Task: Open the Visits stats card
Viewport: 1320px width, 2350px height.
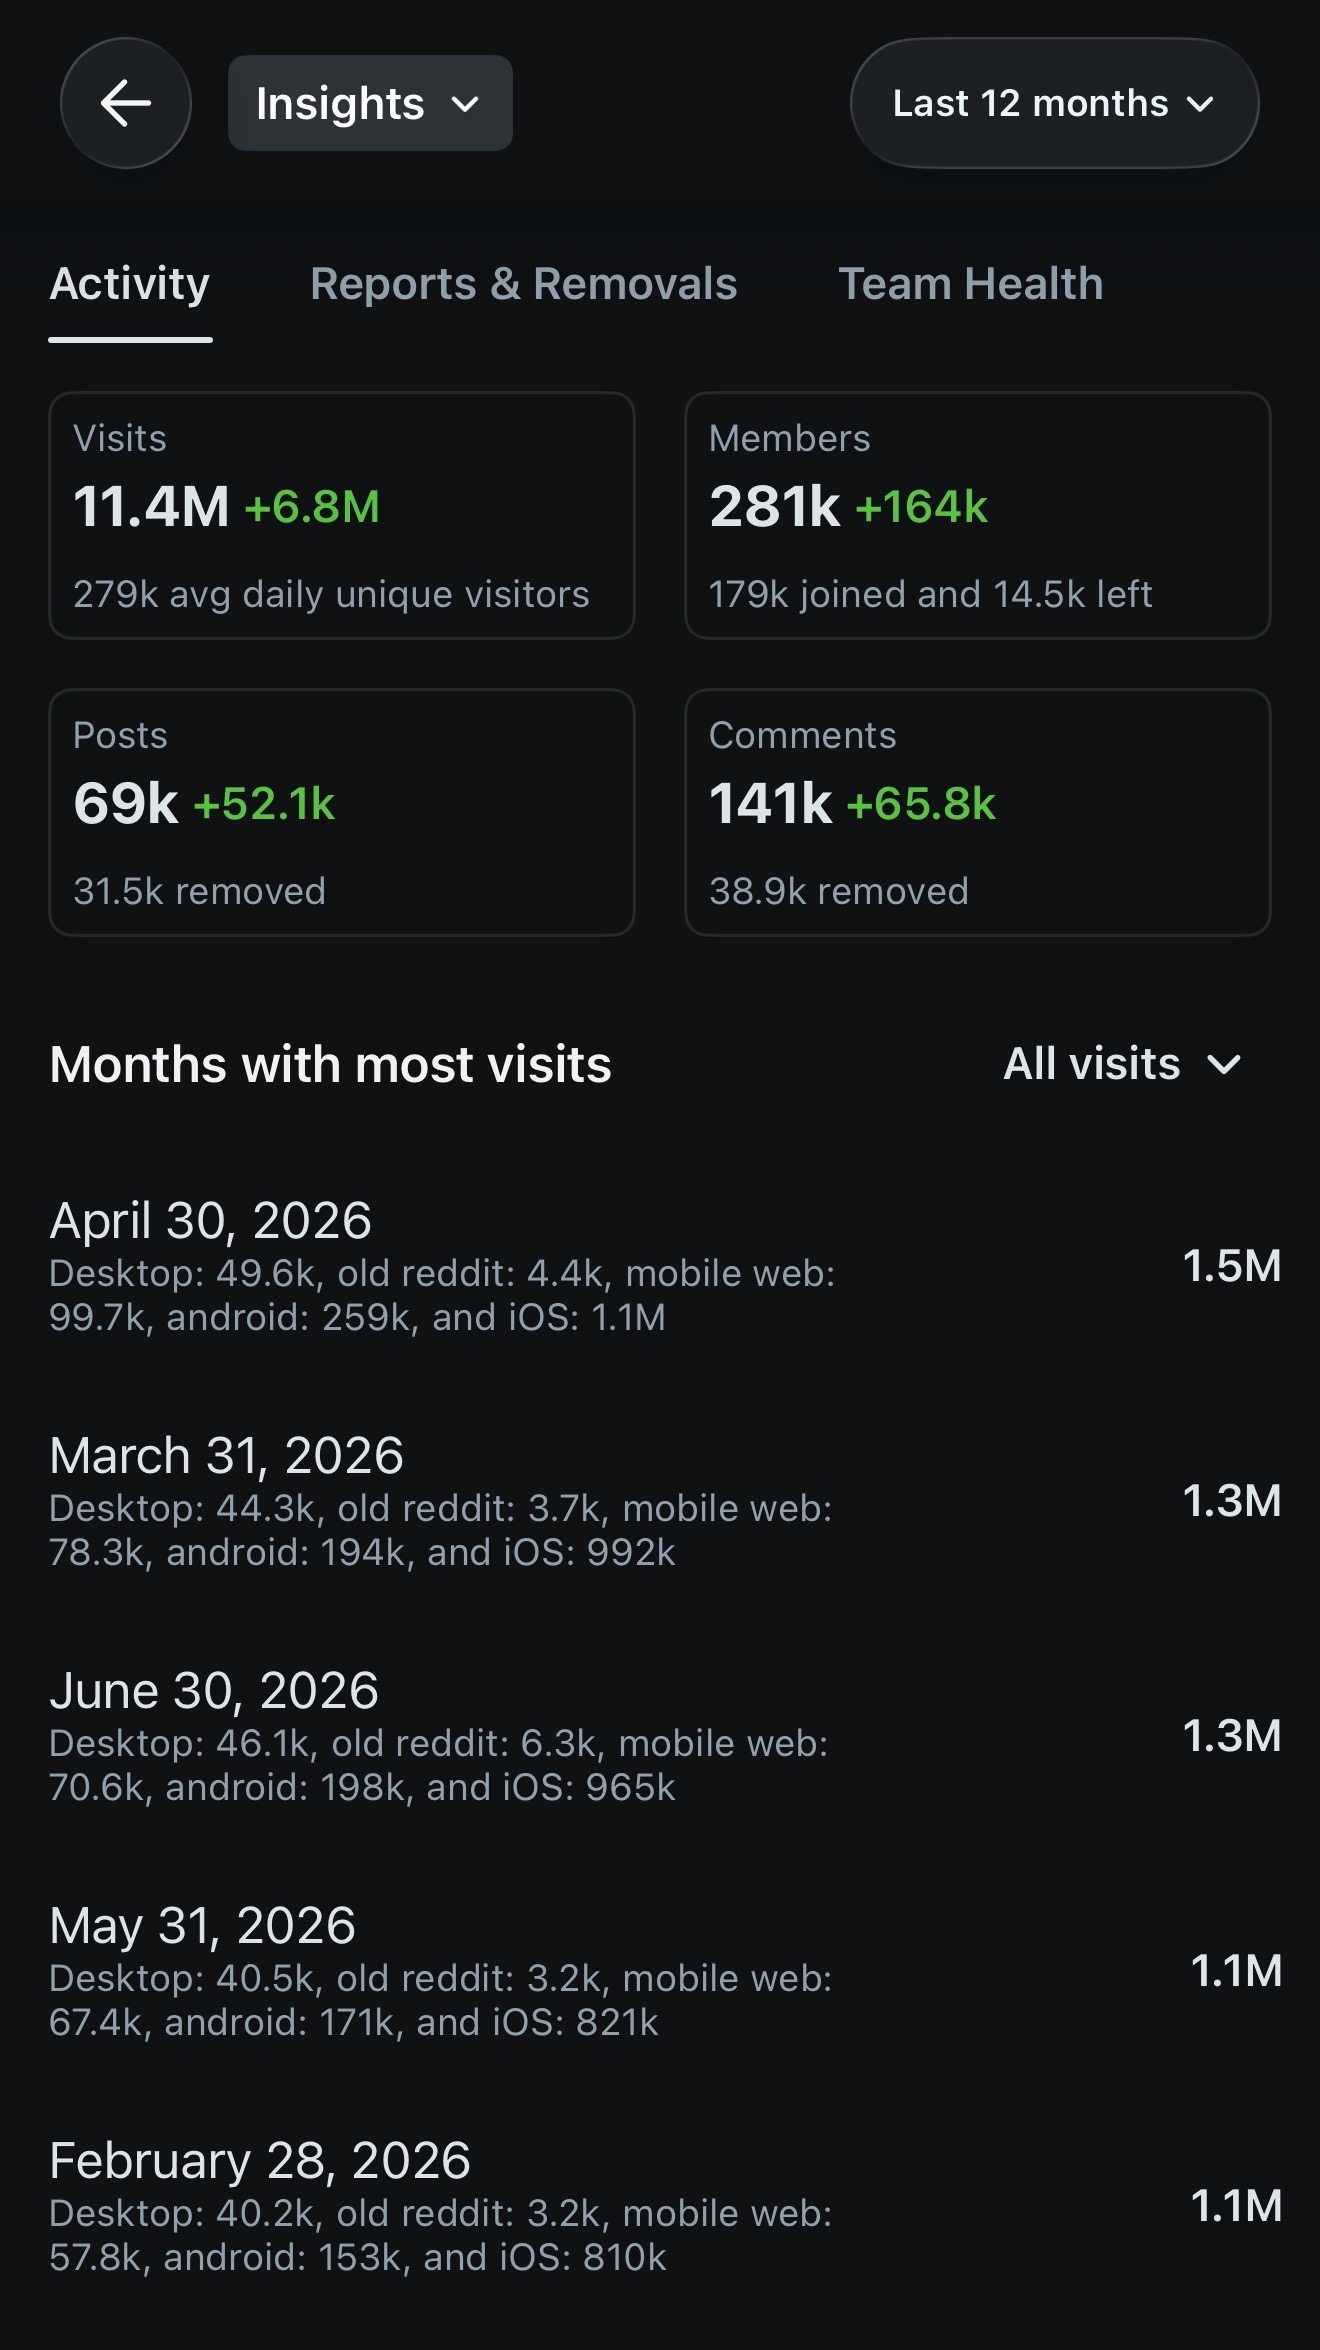Action: pyautogui.click(x=342, y=515)
